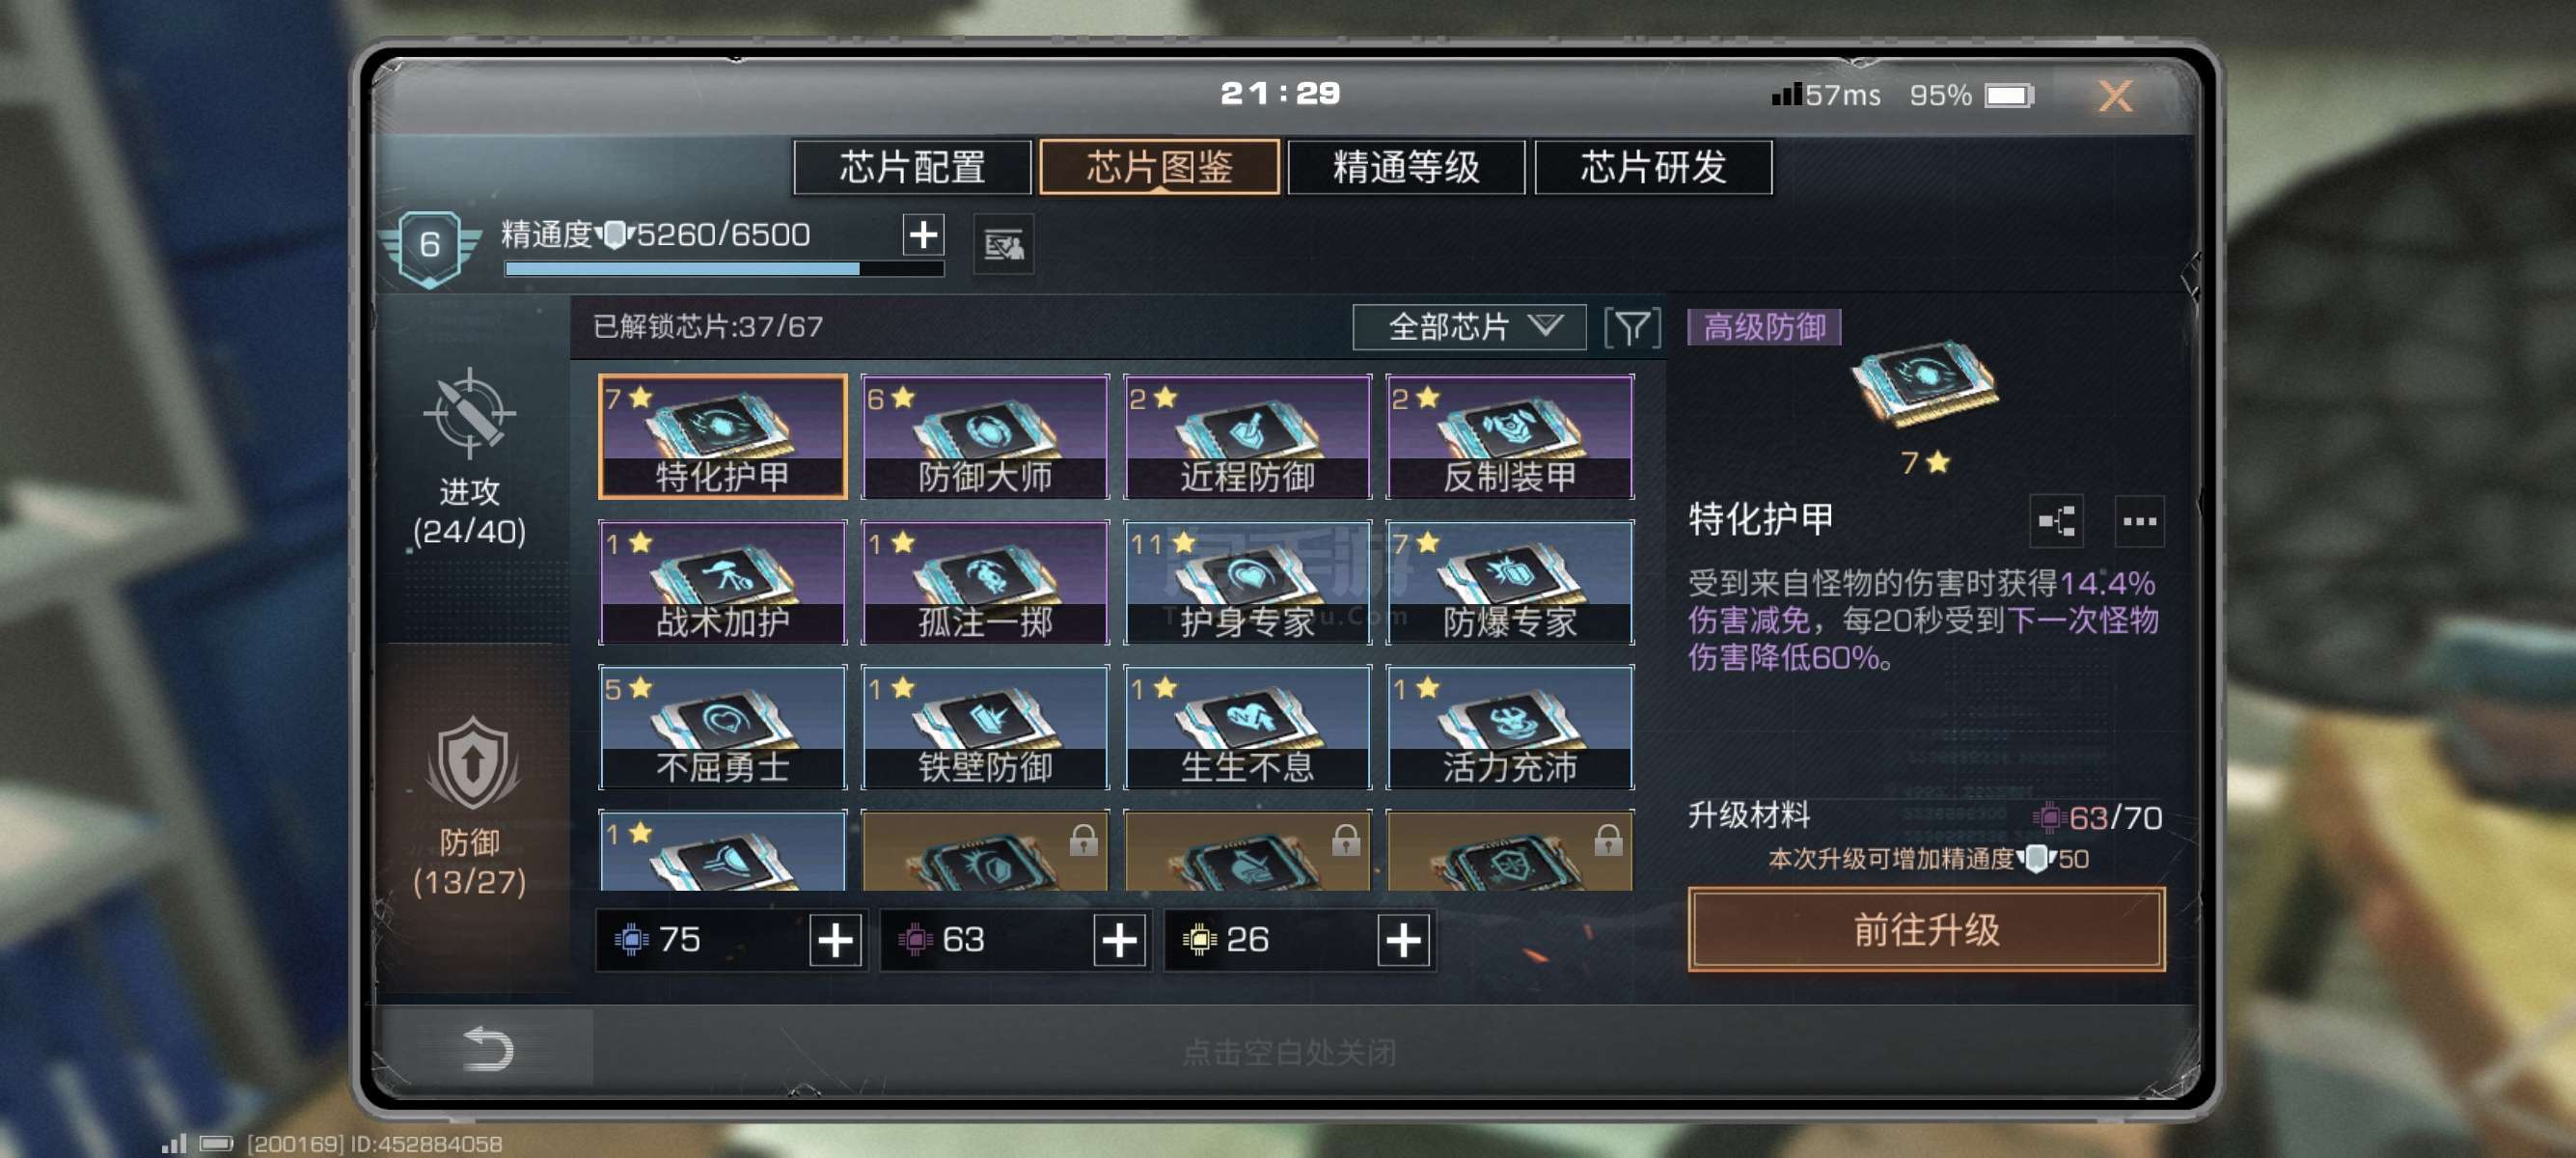Expand the 全部芯片 dropdown
This screenshot has width=2576, height=1158.
point(1469,327)
